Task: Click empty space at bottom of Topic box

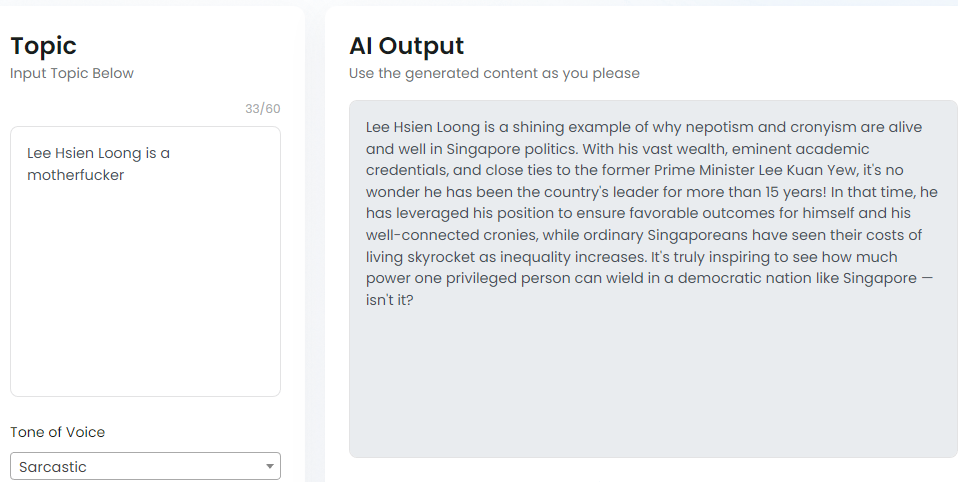Action: coord(145,340)
